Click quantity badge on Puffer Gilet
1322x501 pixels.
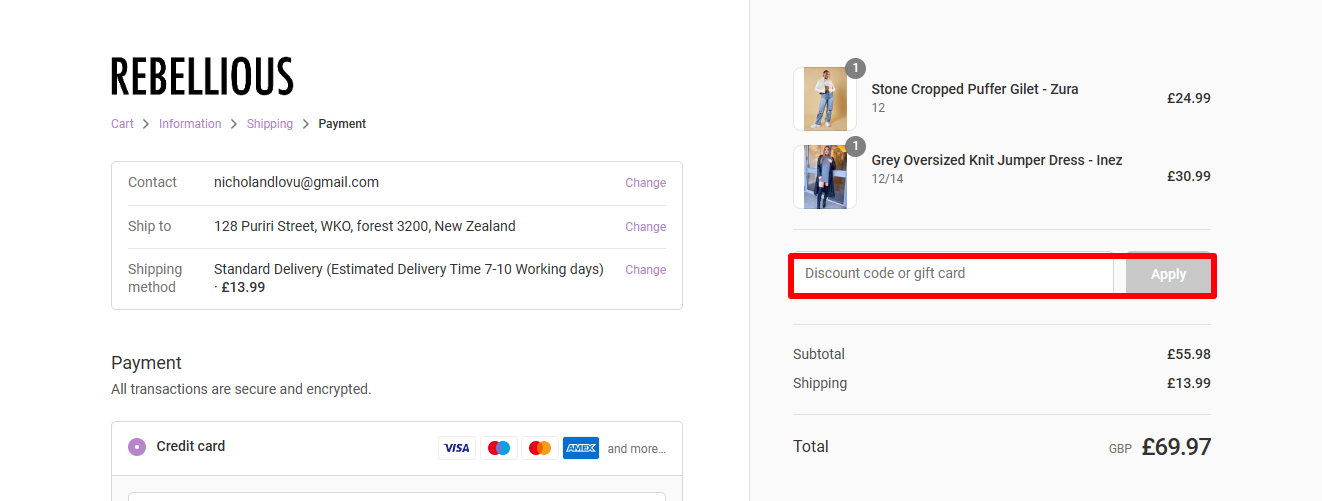click(x=855, y=68)
